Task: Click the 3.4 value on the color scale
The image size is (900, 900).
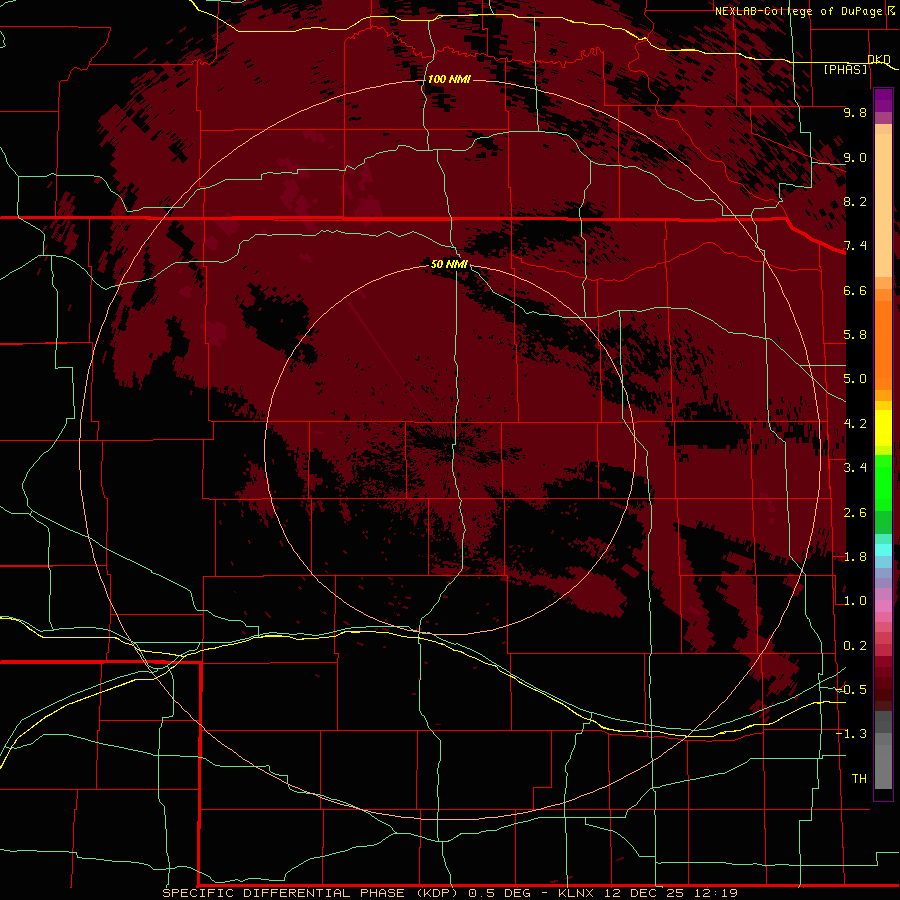Action: point(855,468)
